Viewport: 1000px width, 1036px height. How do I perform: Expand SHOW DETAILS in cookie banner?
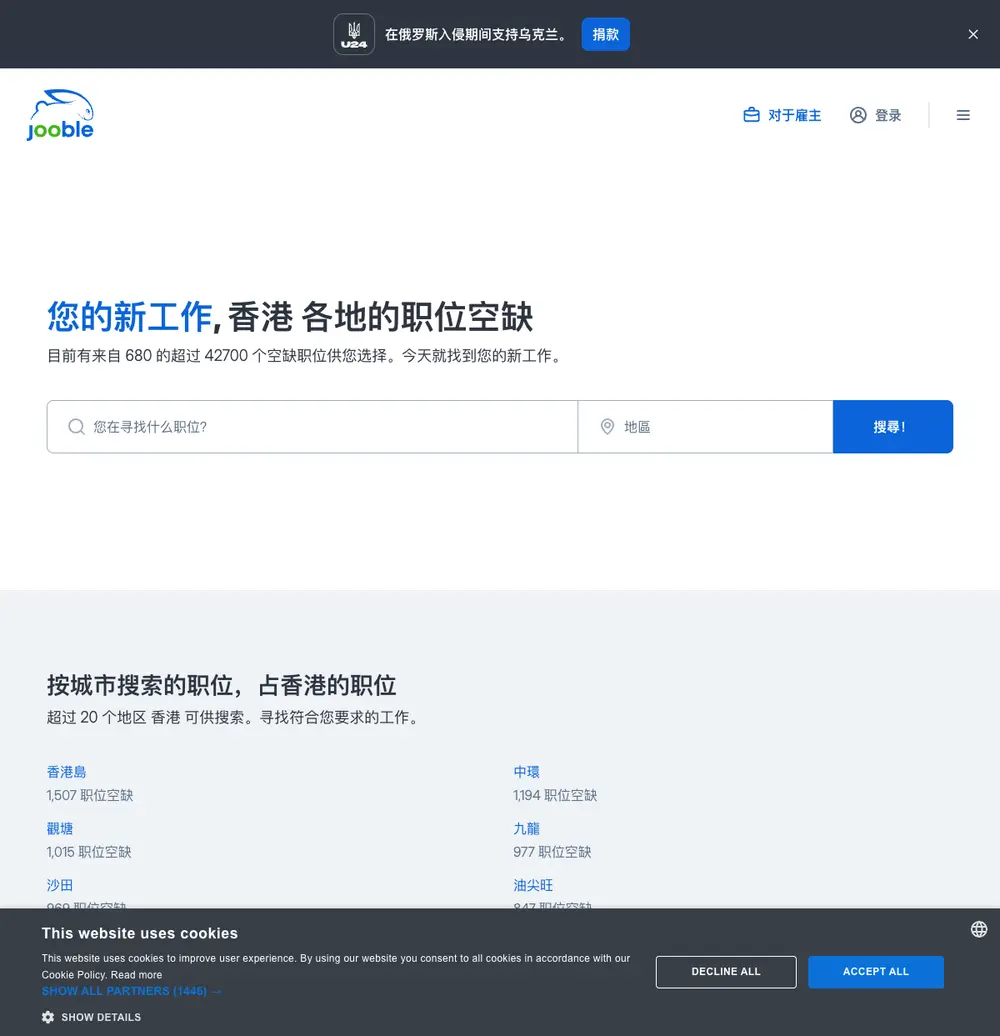click(x=100, y=1018)
